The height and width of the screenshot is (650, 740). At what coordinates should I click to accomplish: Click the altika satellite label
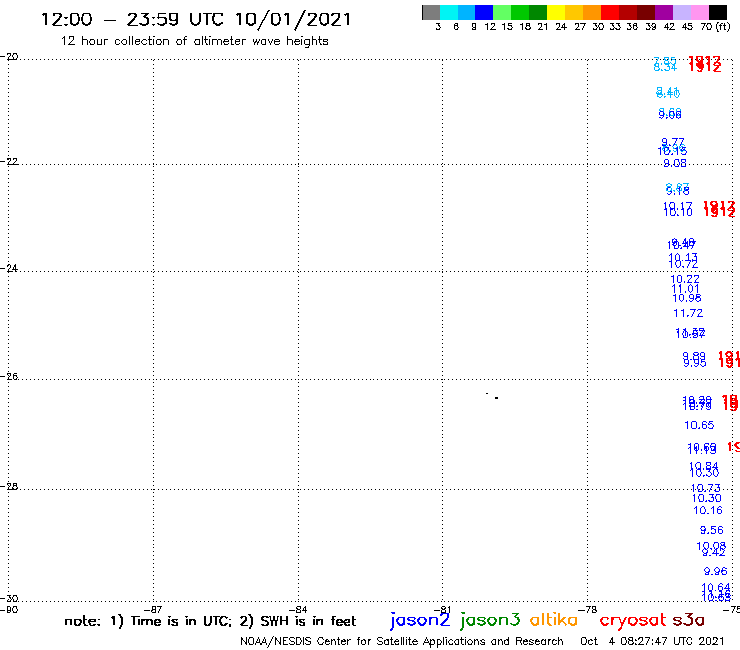coord(554,620)
